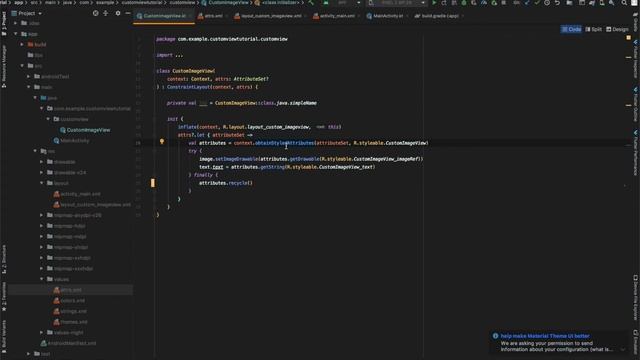The image size is (640, 360).
Task: Click Collapse All icon in Project panel
Action: click(x=106, y=13)
